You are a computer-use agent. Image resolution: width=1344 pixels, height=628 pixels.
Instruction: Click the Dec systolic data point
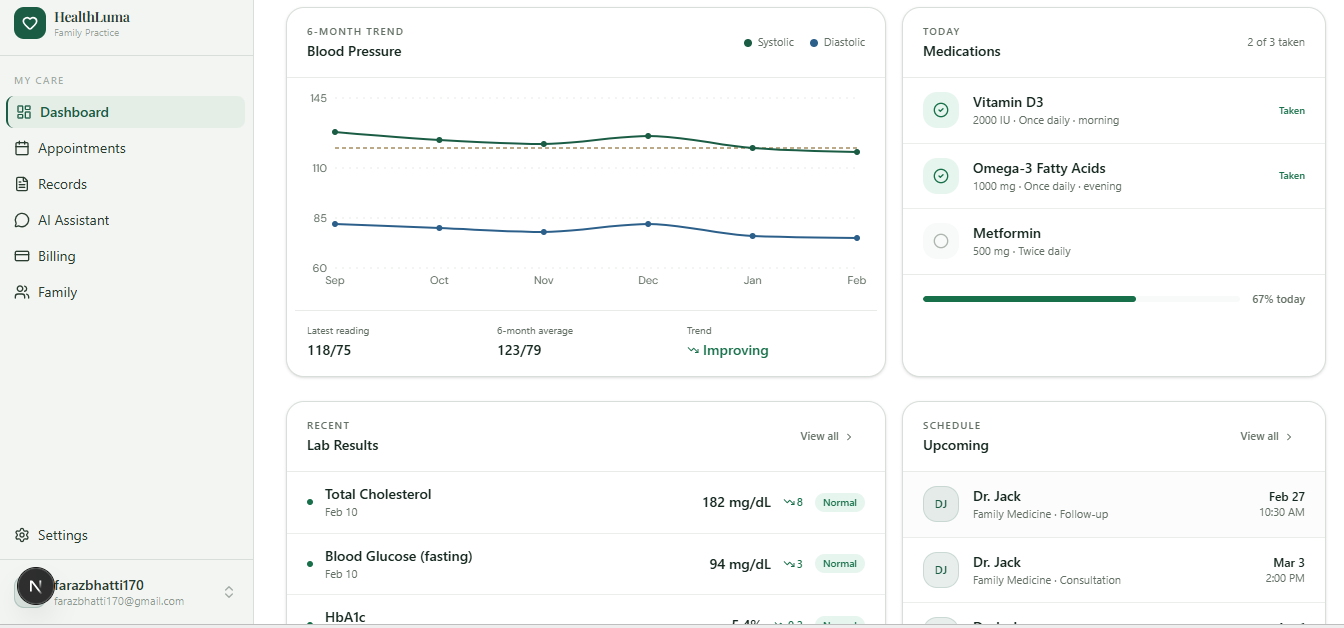648,135
